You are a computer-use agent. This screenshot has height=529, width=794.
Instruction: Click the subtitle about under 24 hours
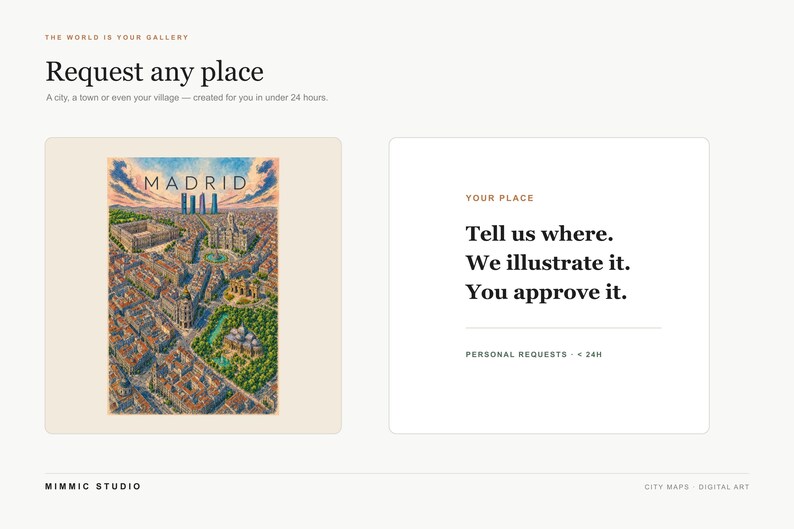[187, 98]
